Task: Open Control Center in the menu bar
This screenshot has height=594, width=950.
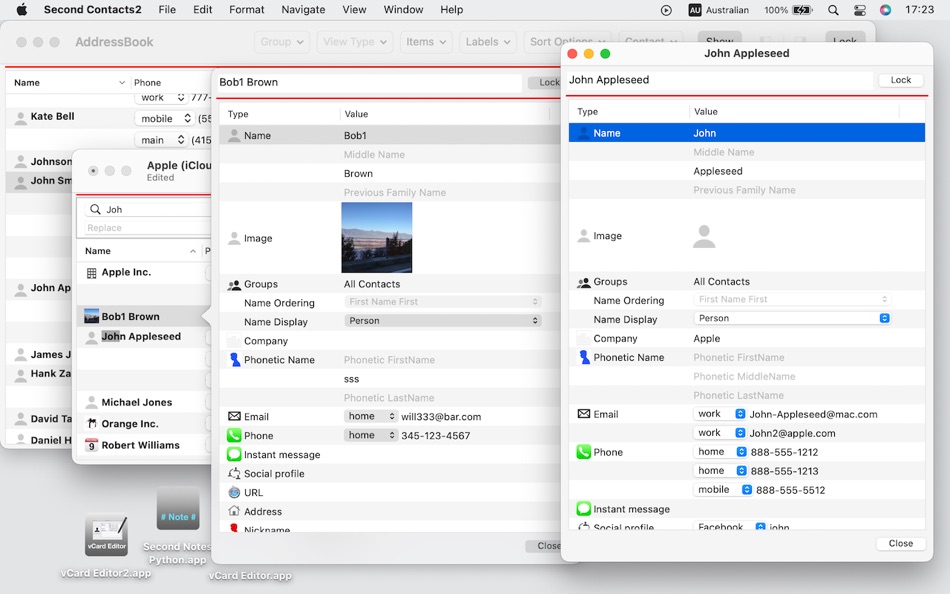Action: click(859, 10)
